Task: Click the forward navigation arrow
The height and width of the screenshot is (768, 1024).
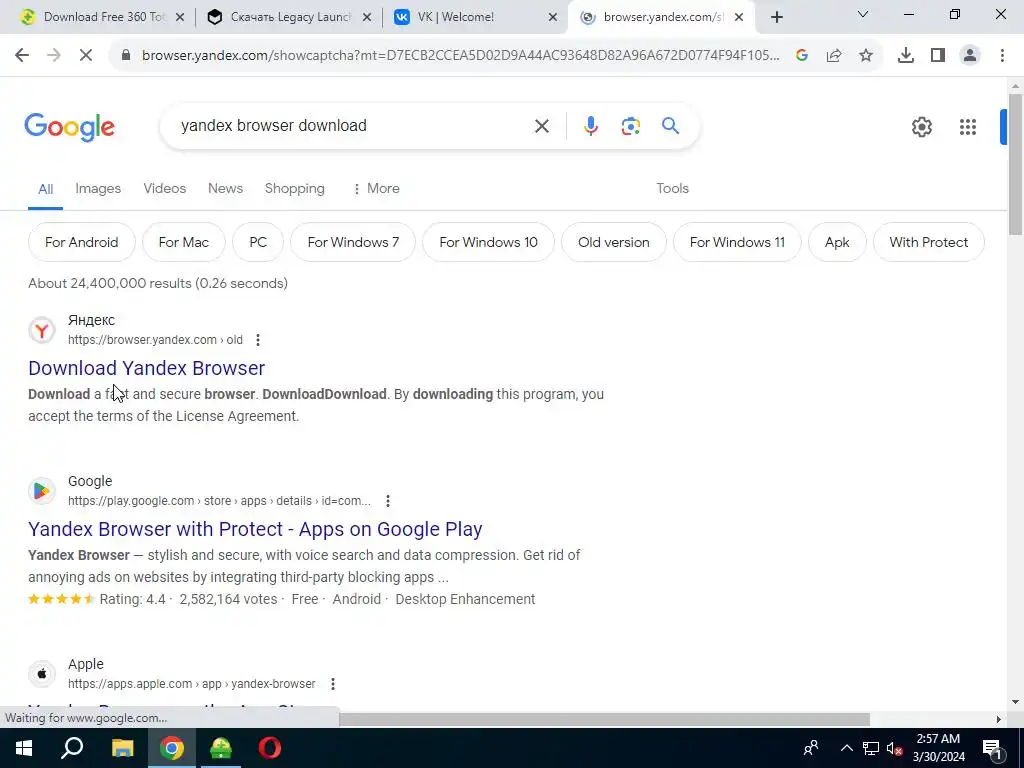Action: (54, 56)
